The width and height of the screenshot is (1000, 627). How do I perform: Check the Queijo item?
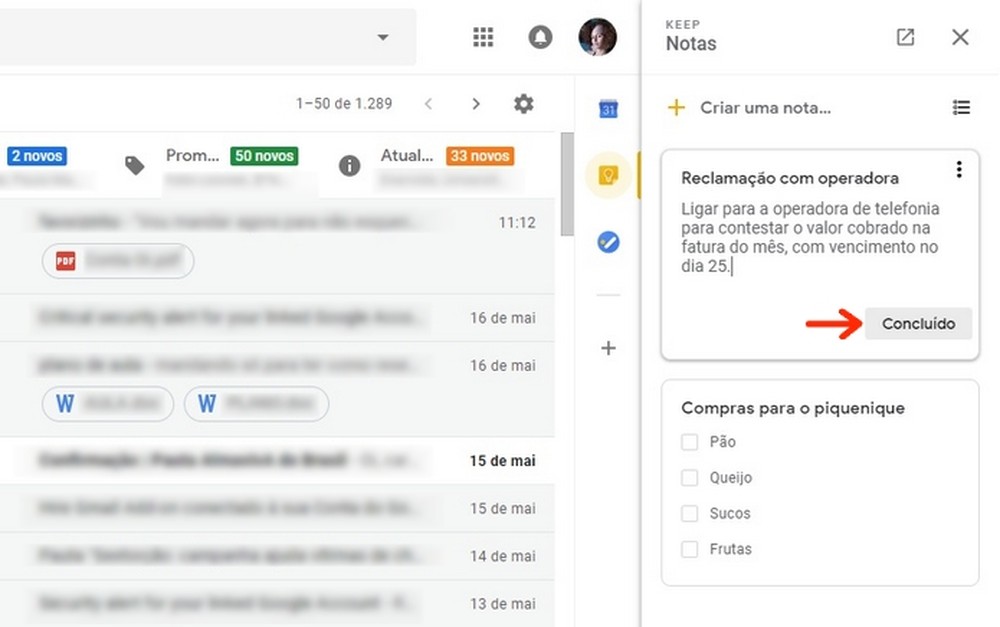(689, 478)
